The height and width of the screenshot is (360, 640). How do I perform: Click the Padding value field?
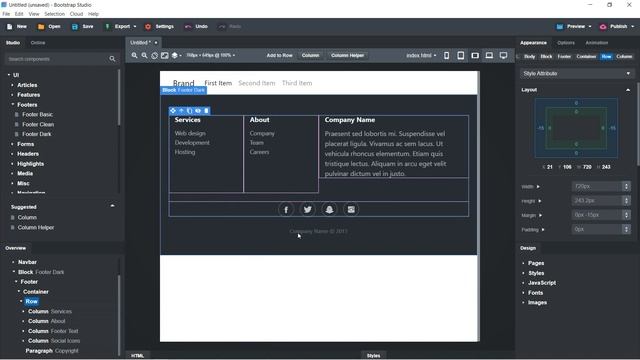point(597,229)
